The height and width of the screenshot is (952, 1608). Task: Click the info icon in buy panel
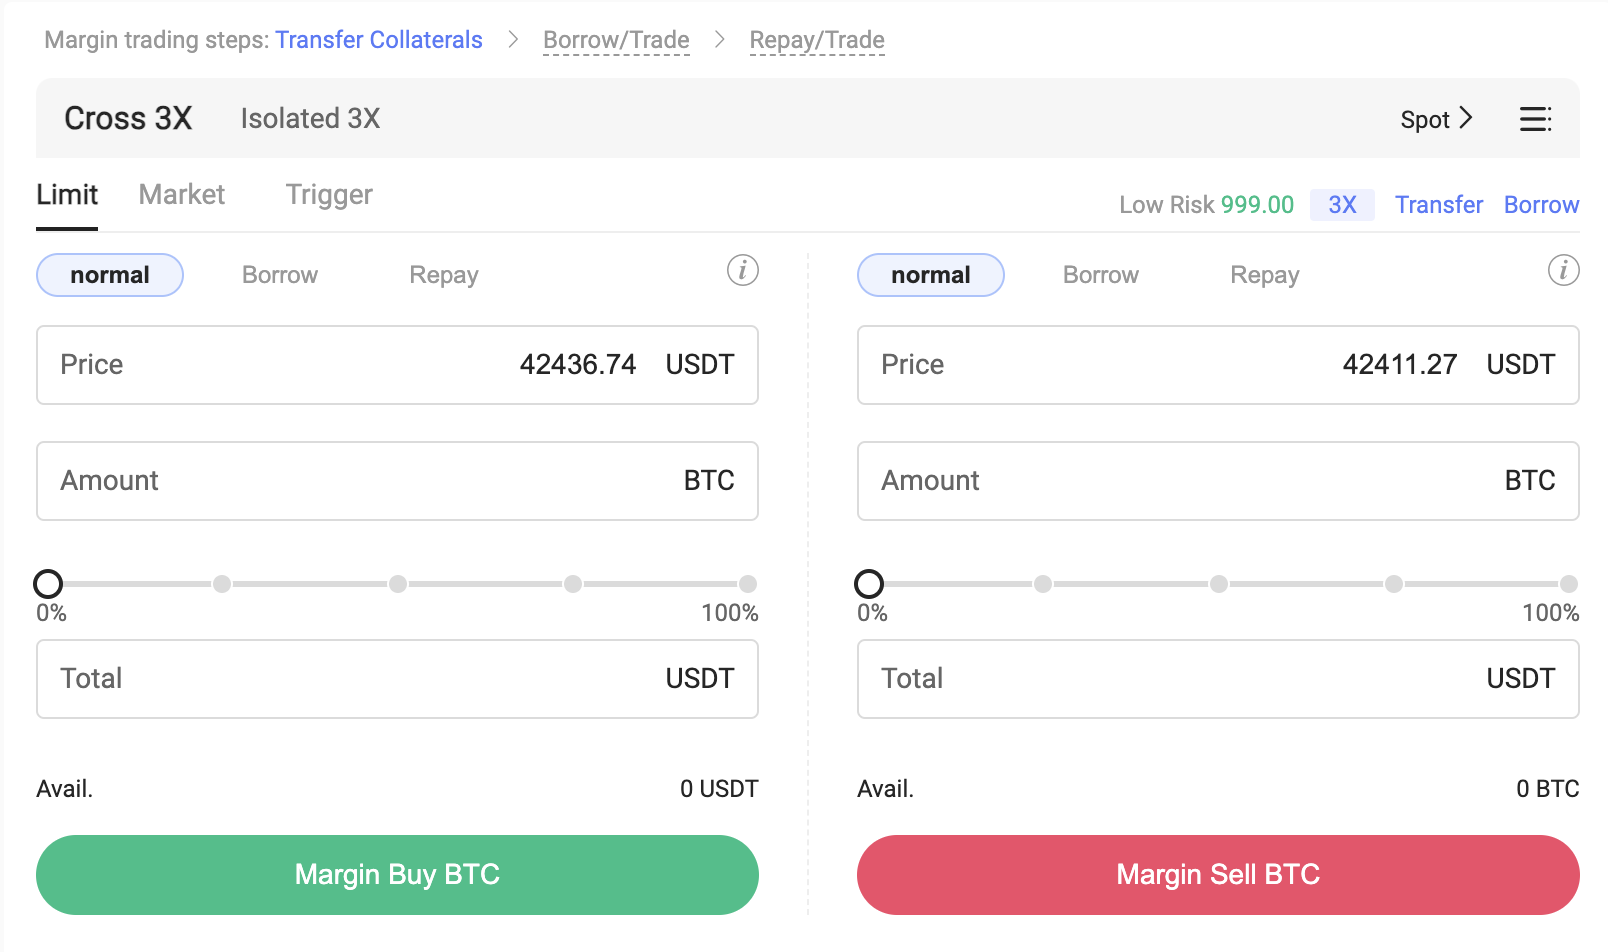click(743, 270)
